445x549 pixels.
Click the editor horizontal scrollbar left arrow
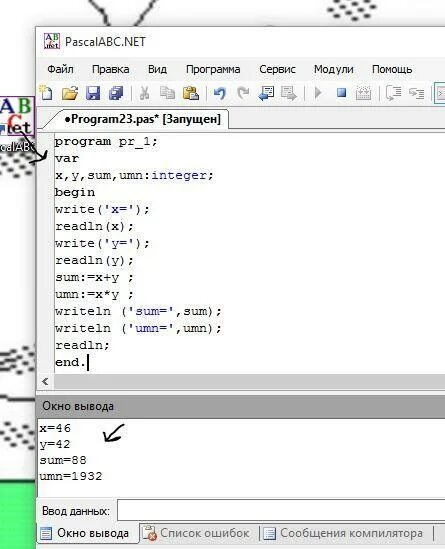tap(45, 381)
